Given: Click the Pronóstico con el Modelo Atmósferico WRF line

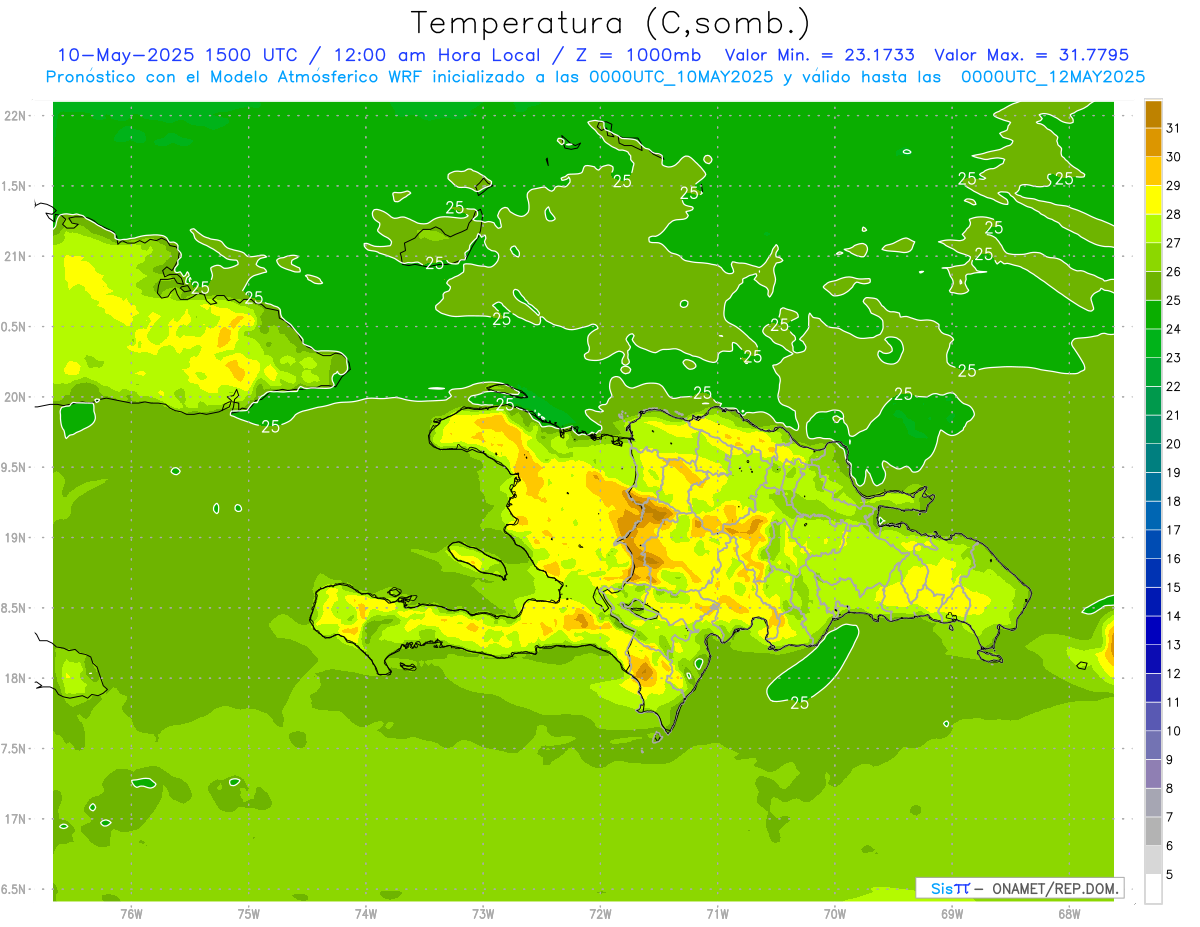Looking at the screenshot, I should pyautogui.click(x=595, y=77).
